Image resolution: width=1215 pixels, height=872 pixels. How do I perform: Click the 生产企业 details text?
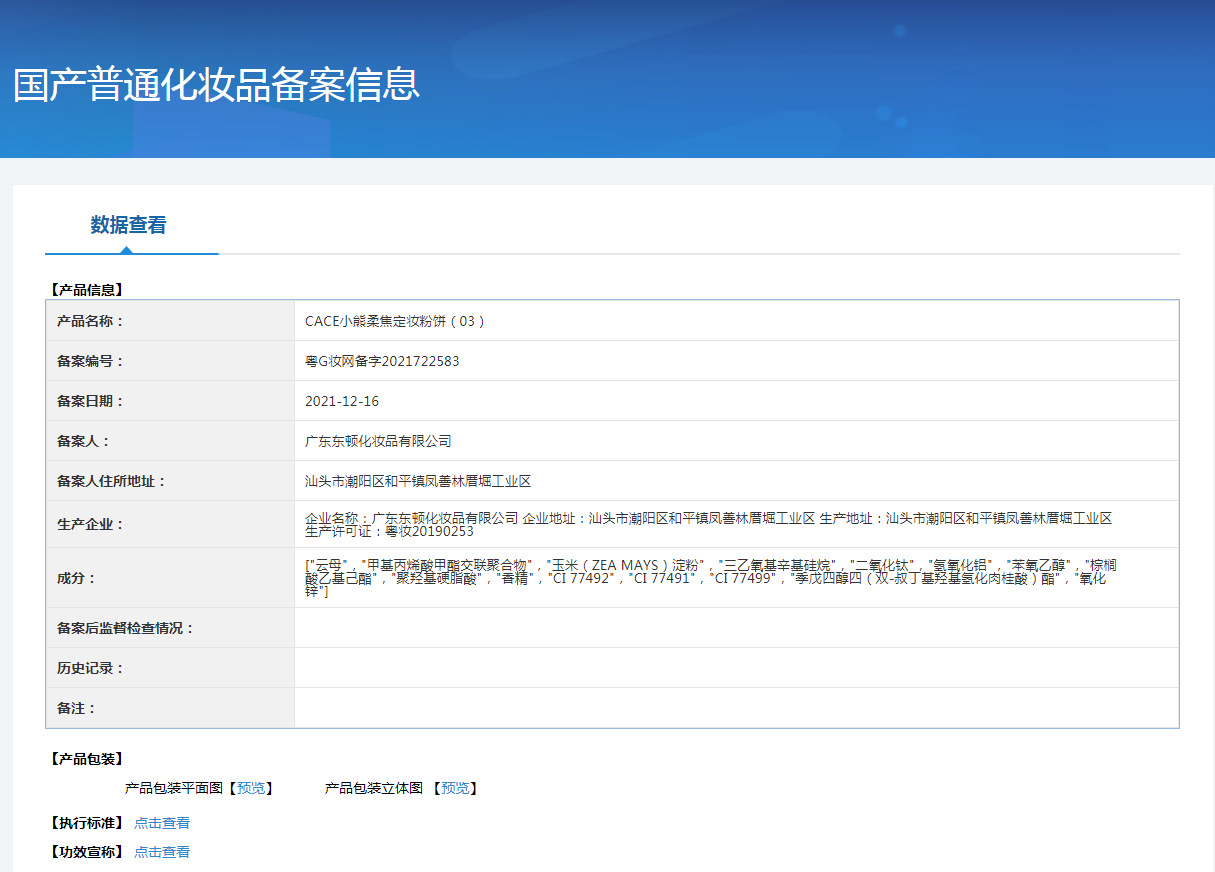[708, 524]
